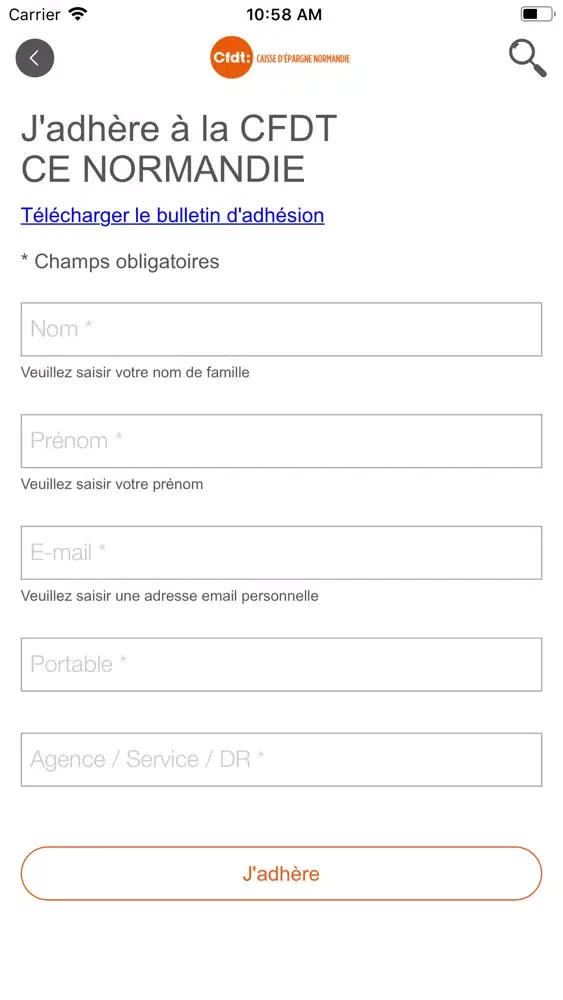Screen dimensions: 563x1000
Task: Focus the Nom input field
Action: pyautogui.click(x=281, y=329)
